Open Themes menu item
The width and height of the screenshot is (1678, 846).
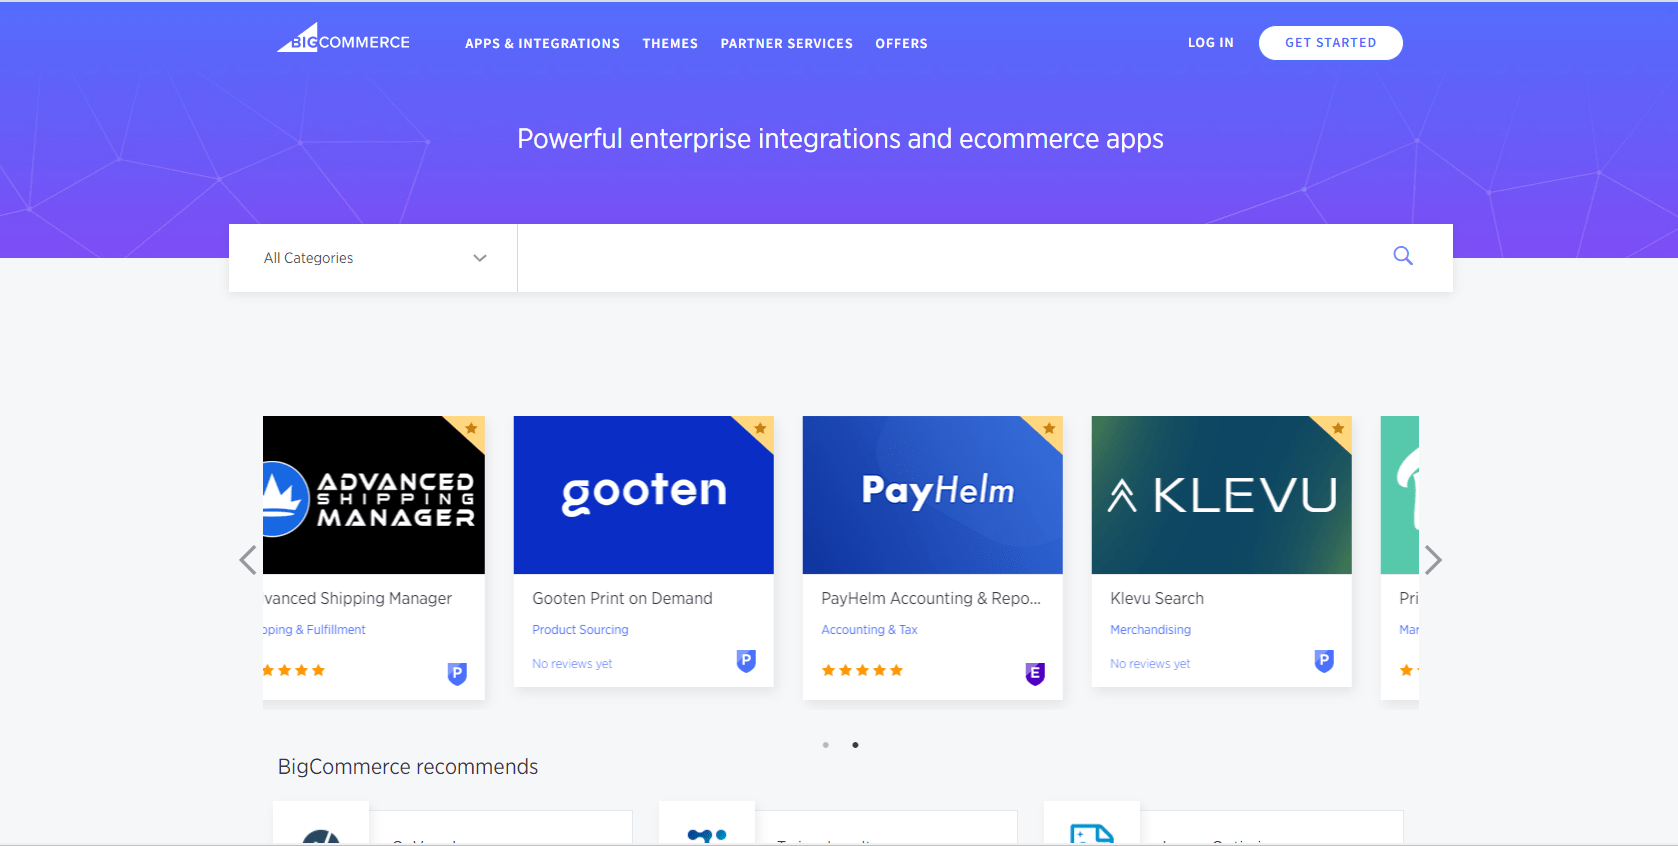pyautogui.click(x=670, y=44)
